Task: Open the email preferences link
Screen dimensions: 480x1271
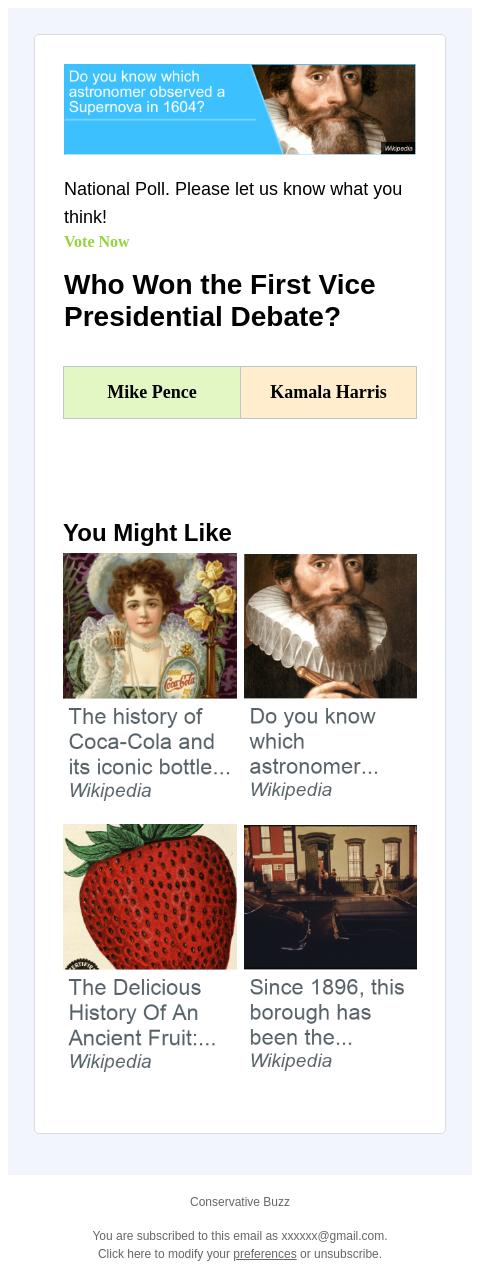Action: 265,1254
